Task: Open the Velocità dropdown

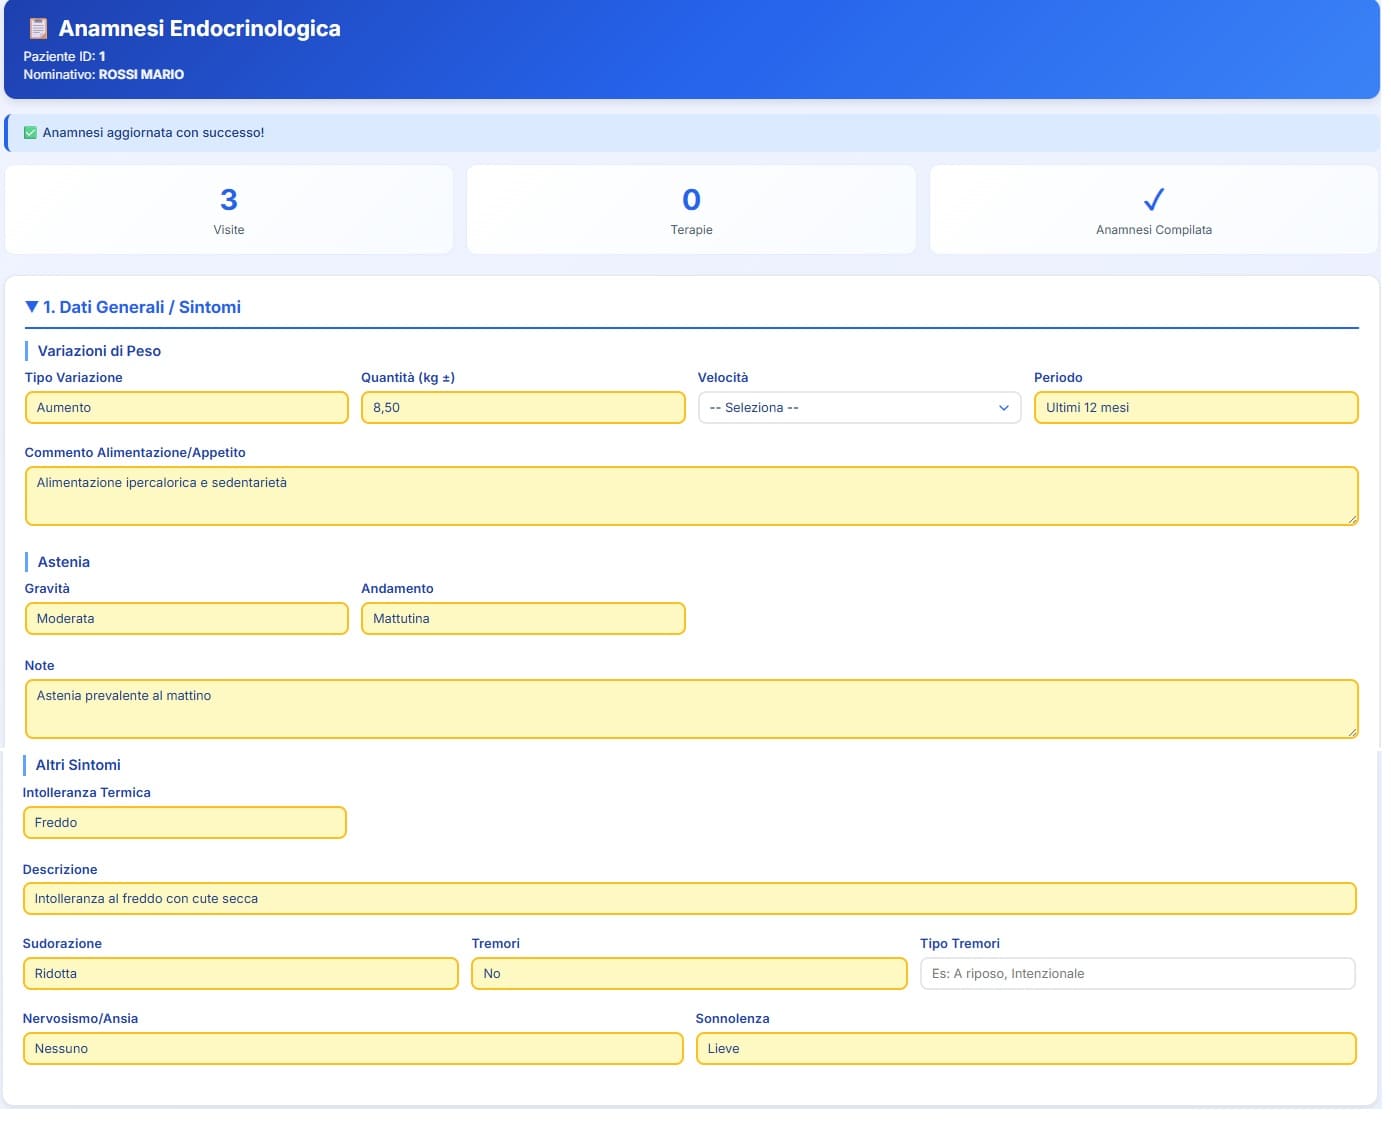Action: click(859, 408)
